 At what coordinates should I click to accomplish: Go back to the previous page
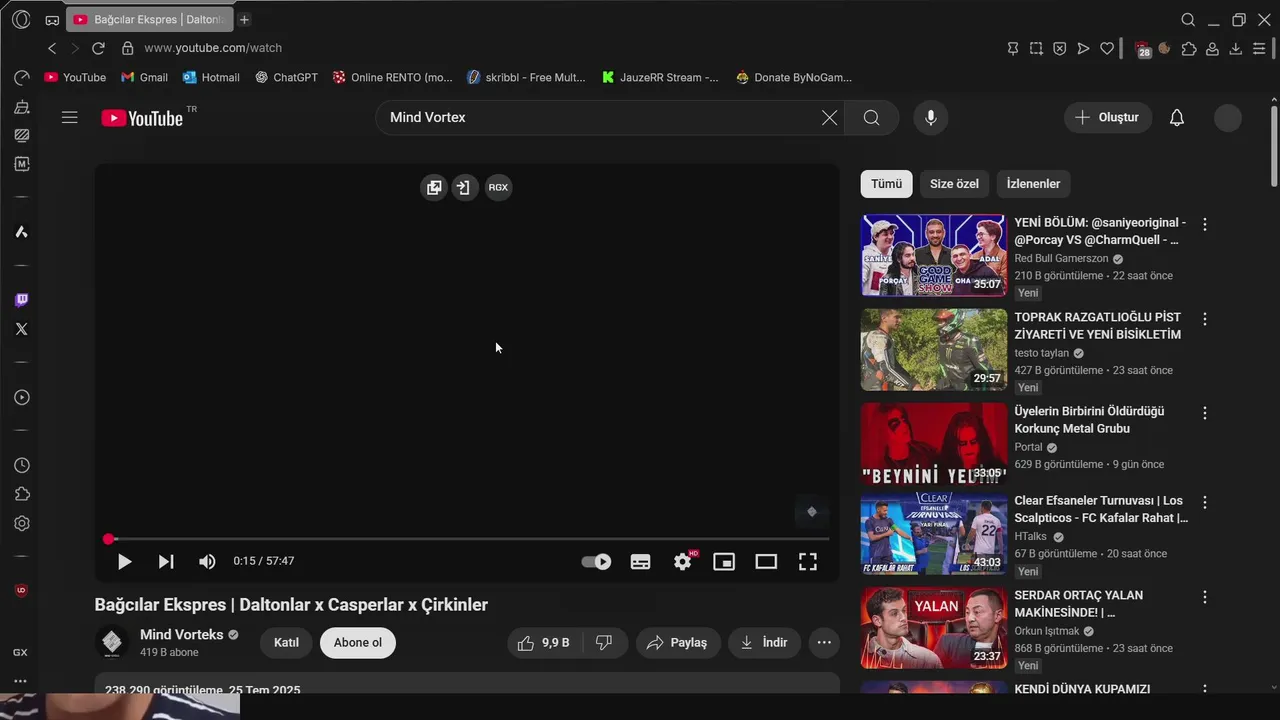click(x=52, y=48)
